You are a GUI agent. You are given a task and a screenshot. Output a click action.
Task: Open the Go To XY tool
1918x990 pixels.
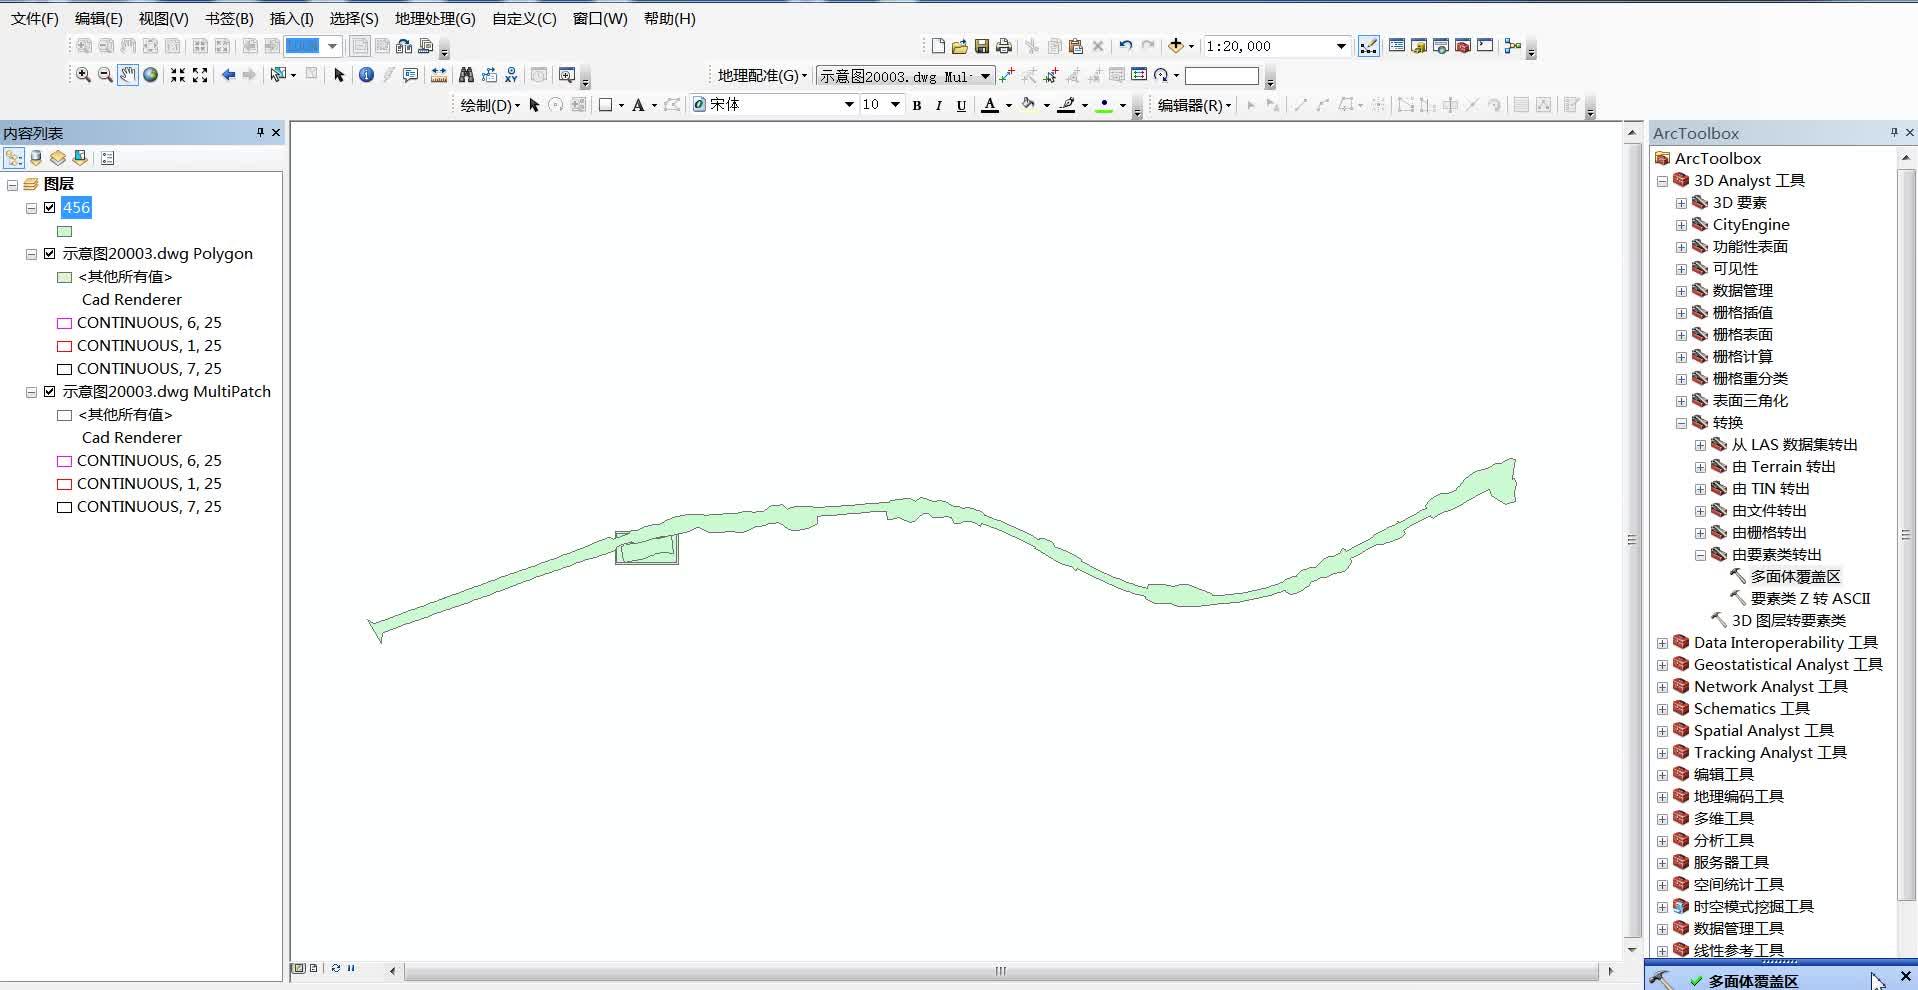pos(511,75)
